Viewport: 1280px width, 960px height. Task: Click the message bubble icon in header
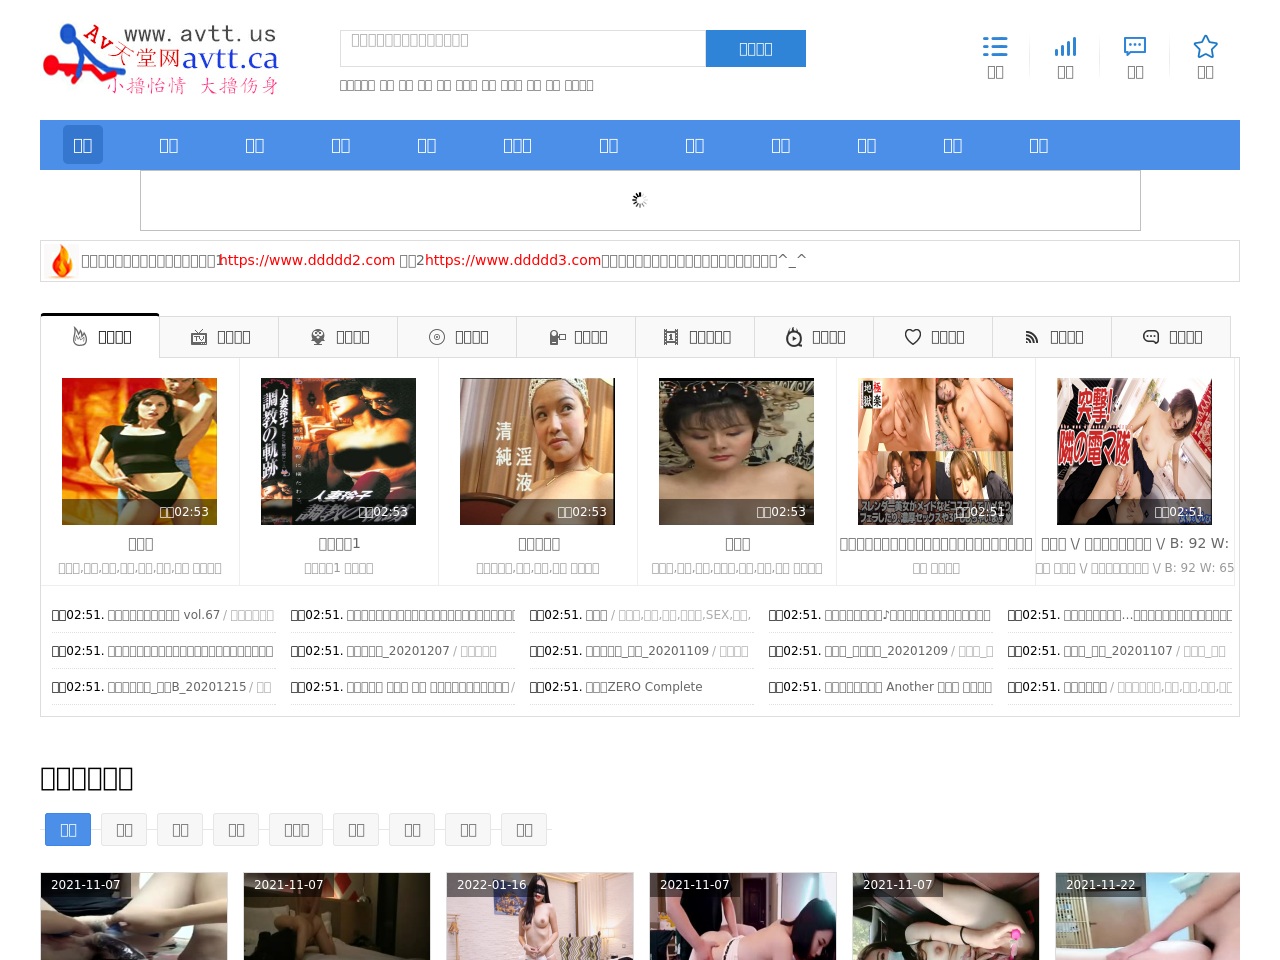pyautogui.click(x=1135, y=47)
